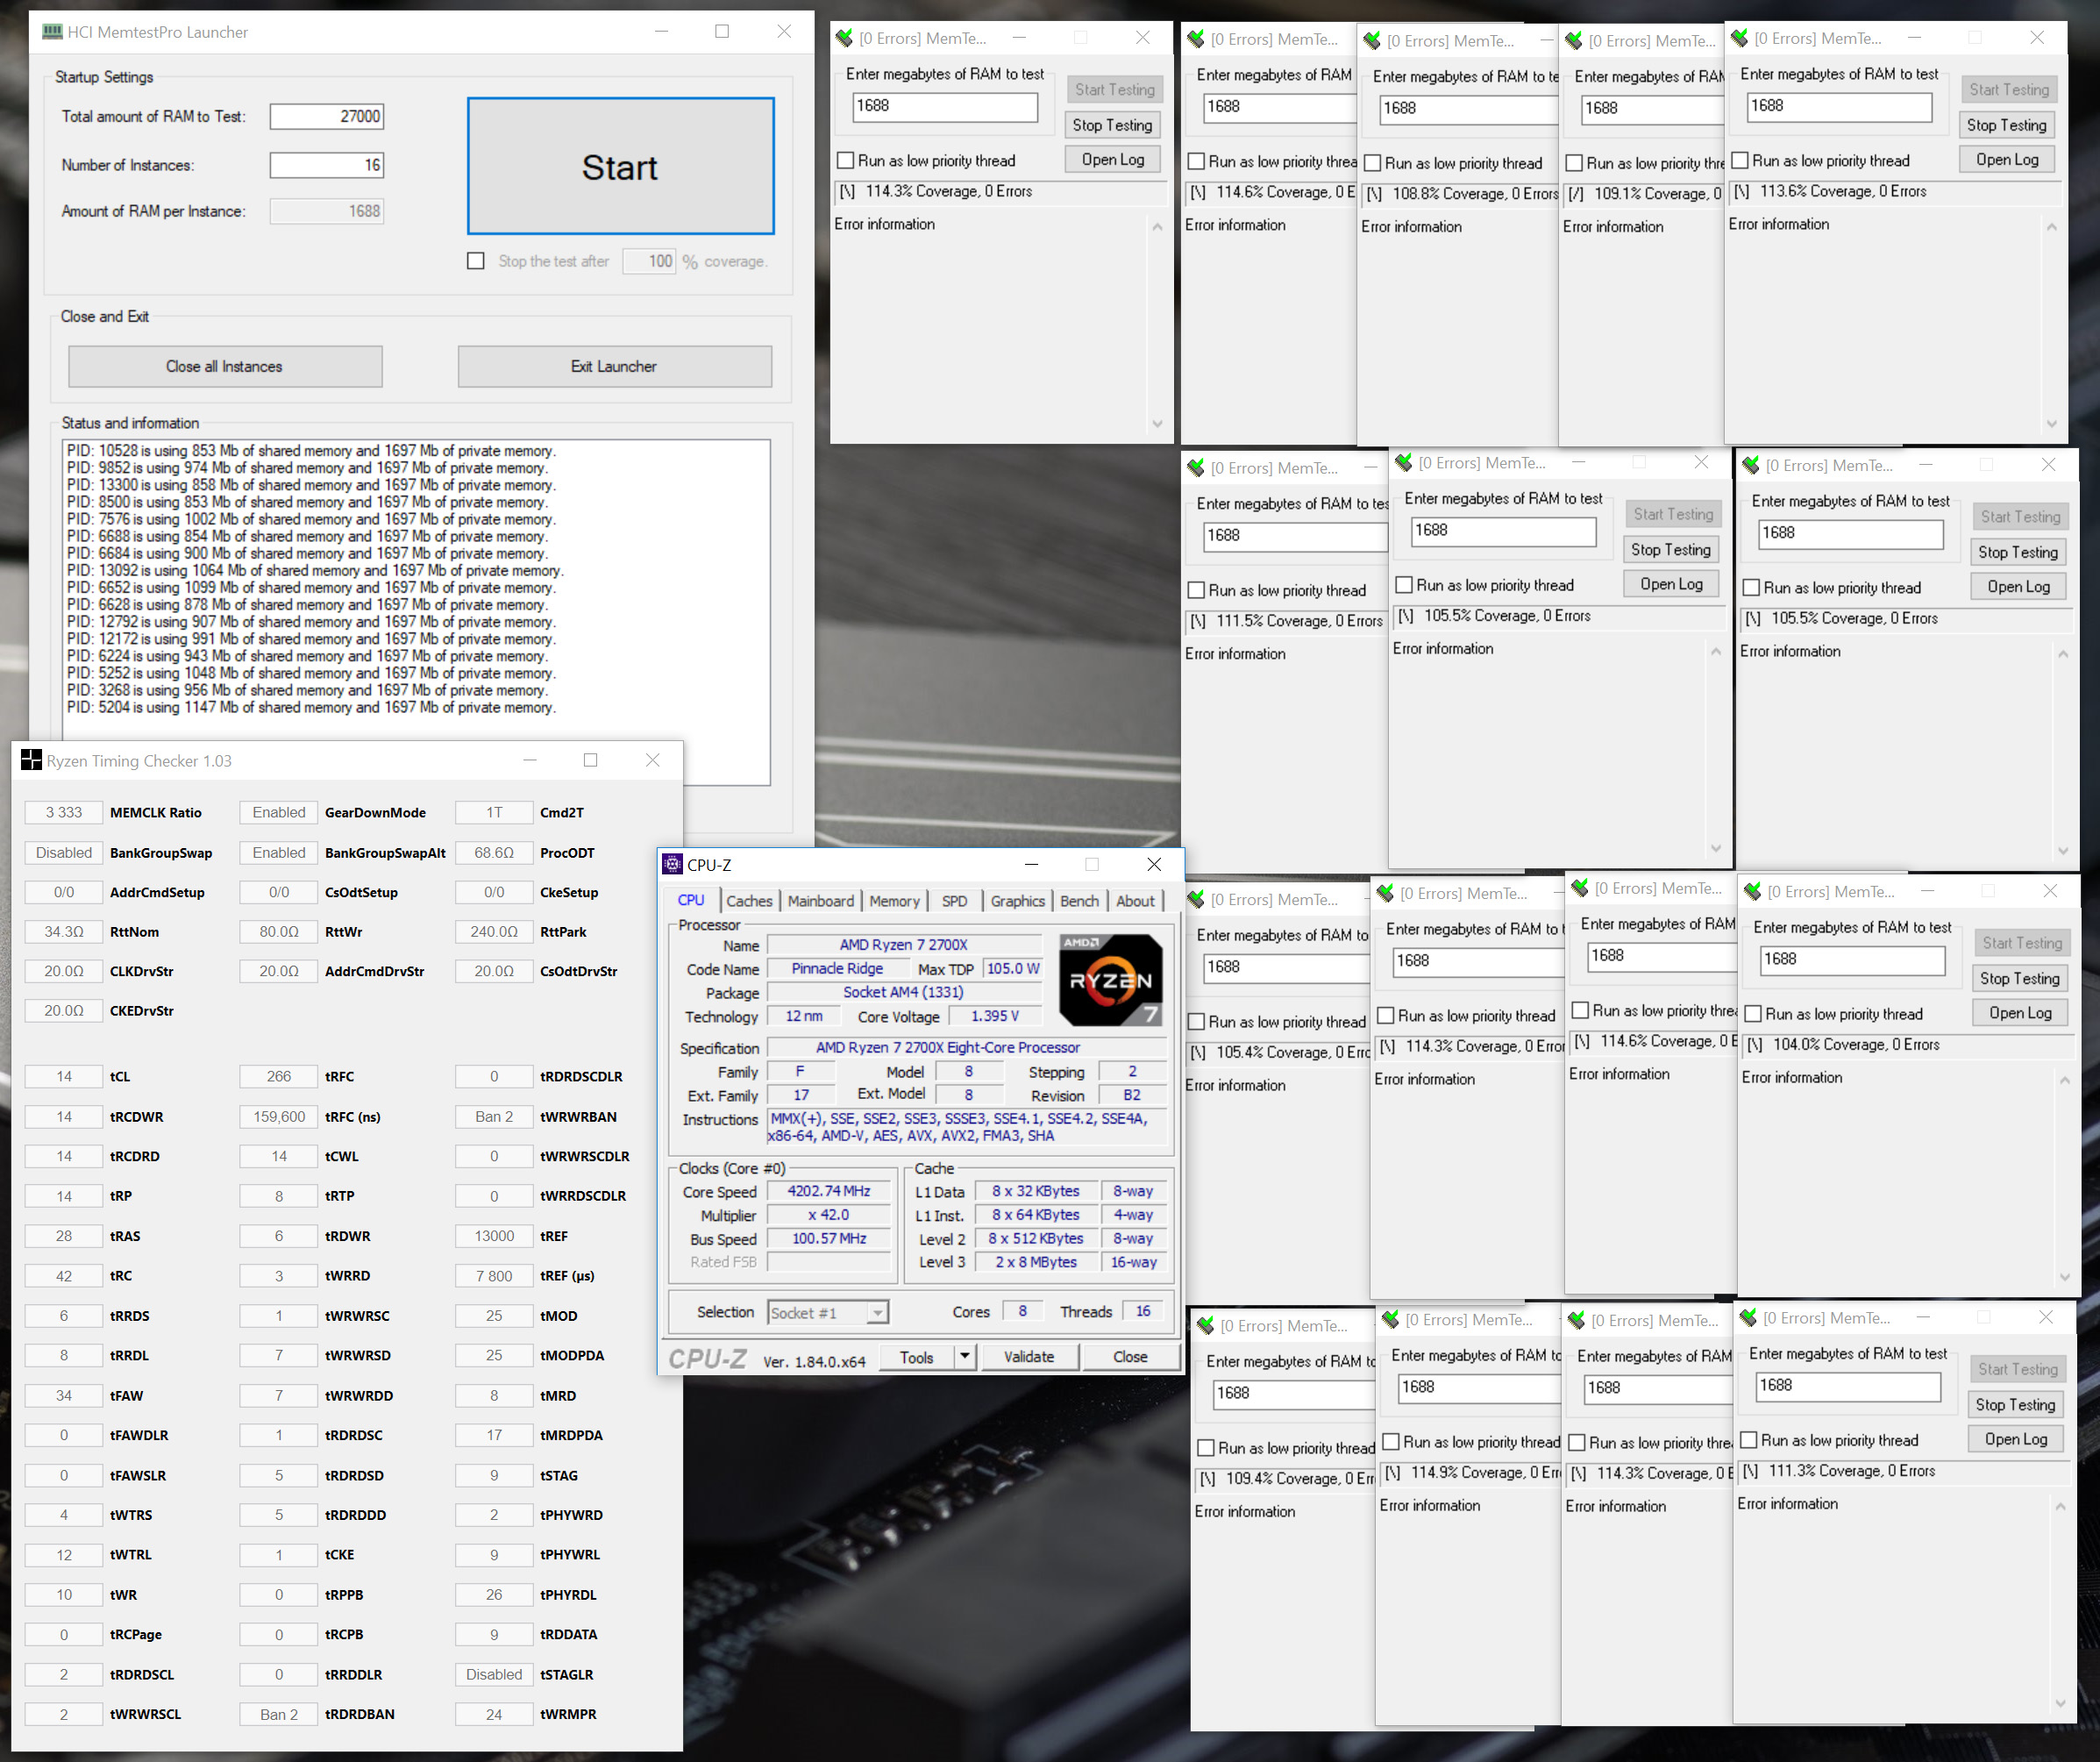The image size is (2100, 1762).
Task: Close the Ryzen Timing Checker window
Action: click(x=652, y=761)
